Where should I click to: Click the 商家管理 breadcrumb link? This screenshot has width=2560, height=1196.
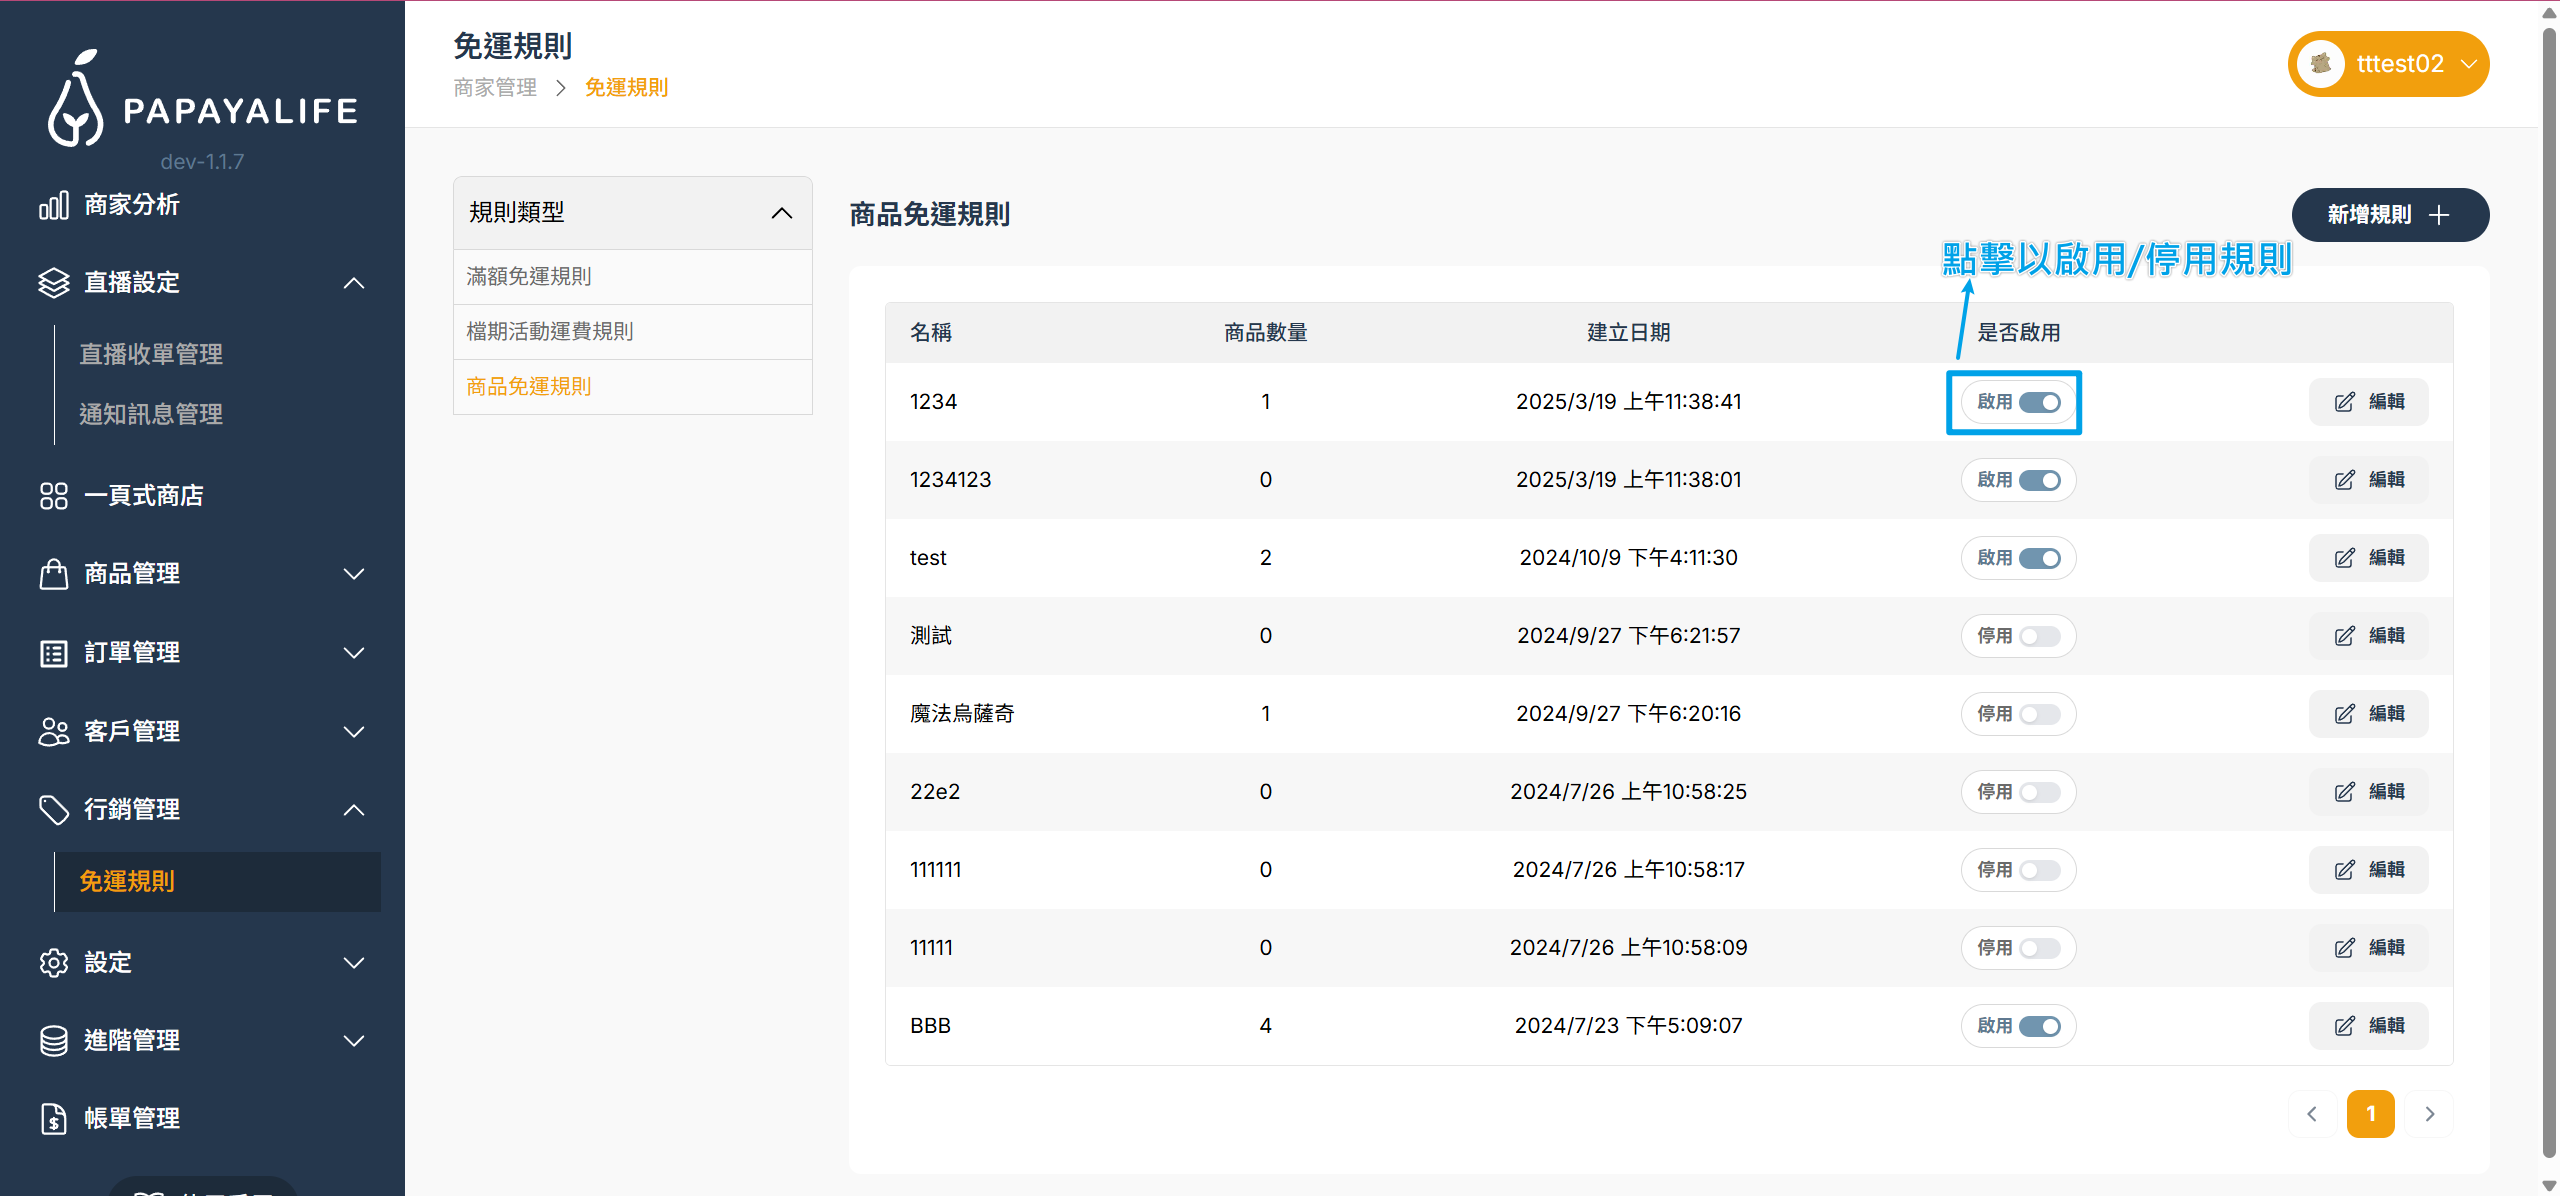(x=493, y=88)
